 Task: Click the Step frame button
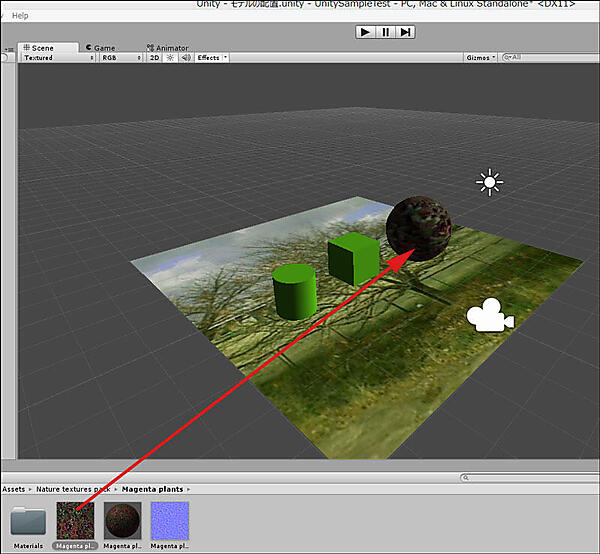pos(405,32)
